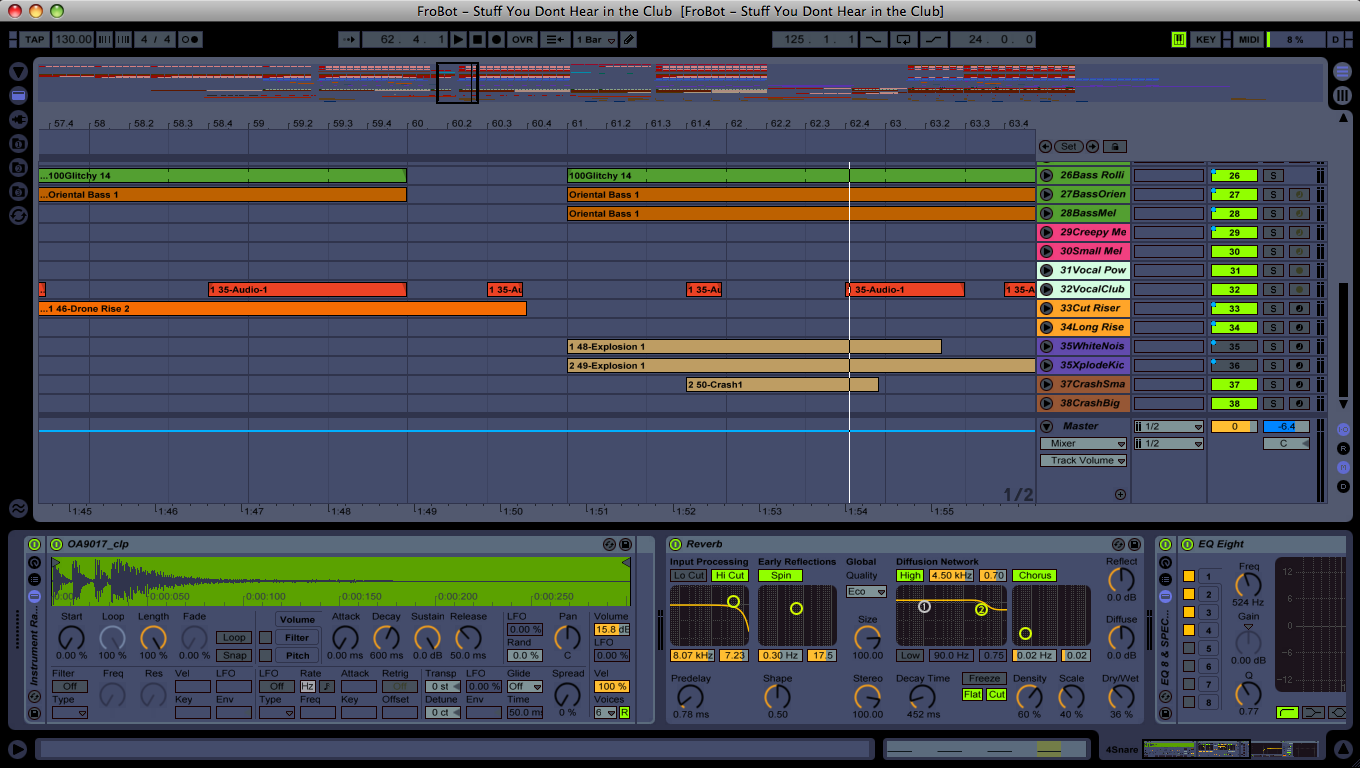Switch to Arrangement view vertical-bars icon

click(1342, 96)
